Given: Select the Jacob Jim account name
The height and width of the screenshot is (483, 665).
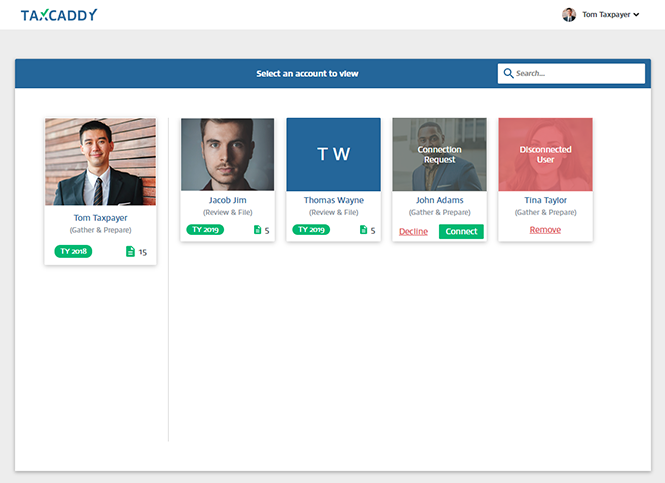Looking at the screenshot, I should [x=228, y=200].
